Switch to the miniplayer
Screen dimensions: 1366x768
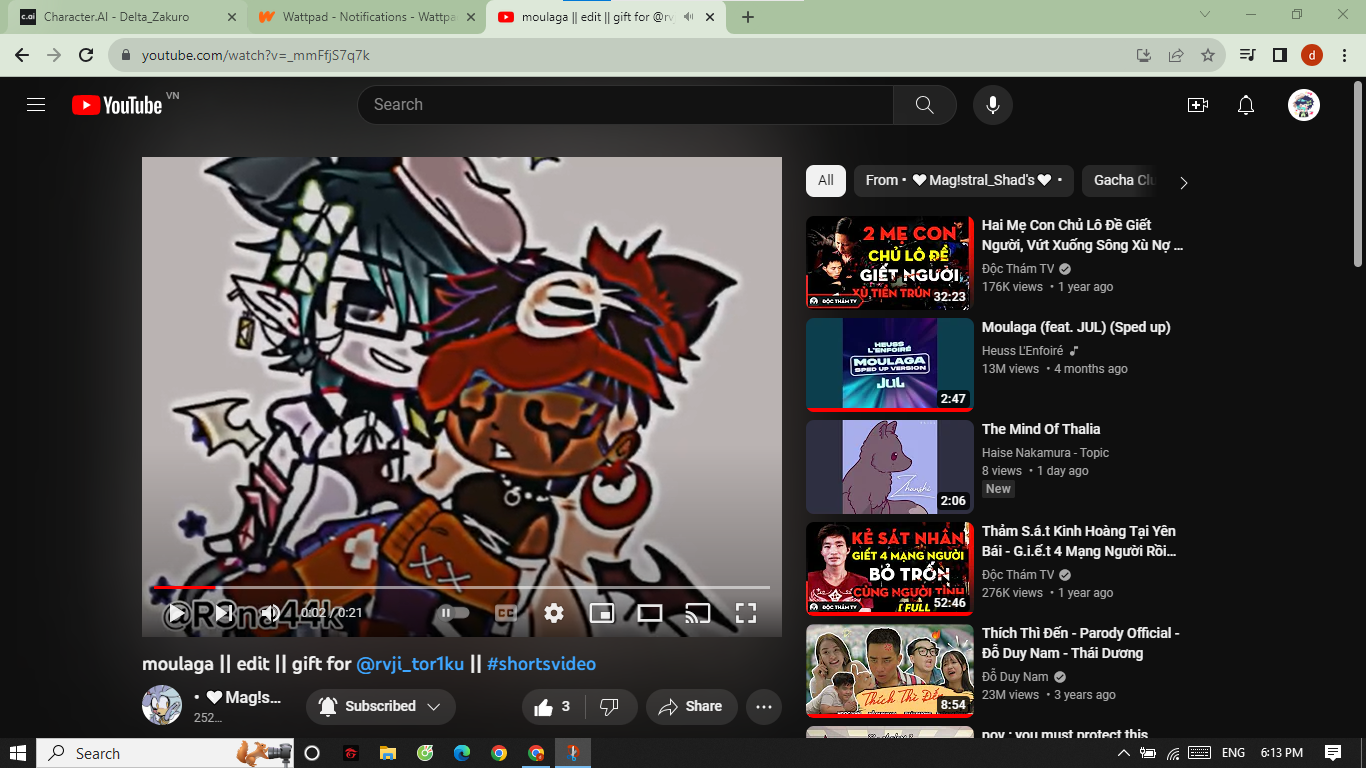point(602,613)
